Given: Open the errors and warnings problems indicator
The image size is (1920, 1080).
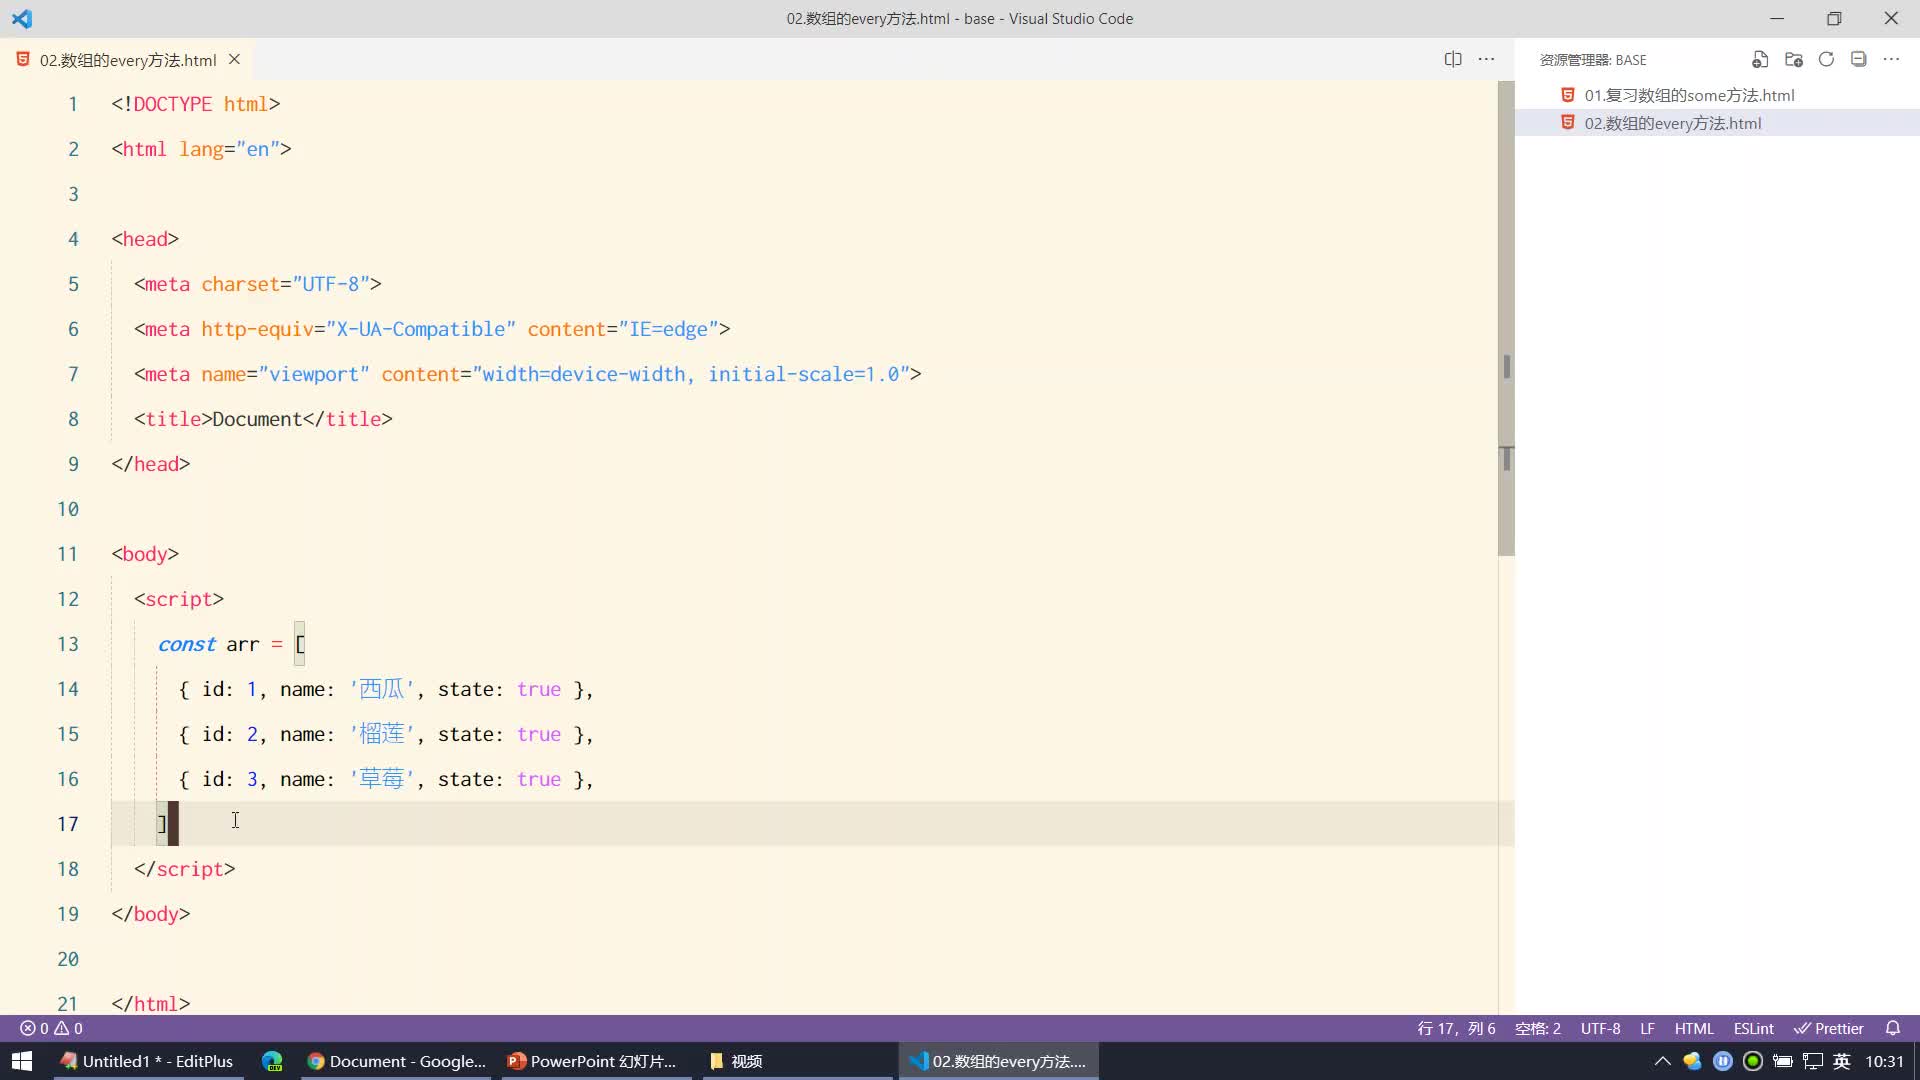Looking at the screenshot, I should (52, 1028).
